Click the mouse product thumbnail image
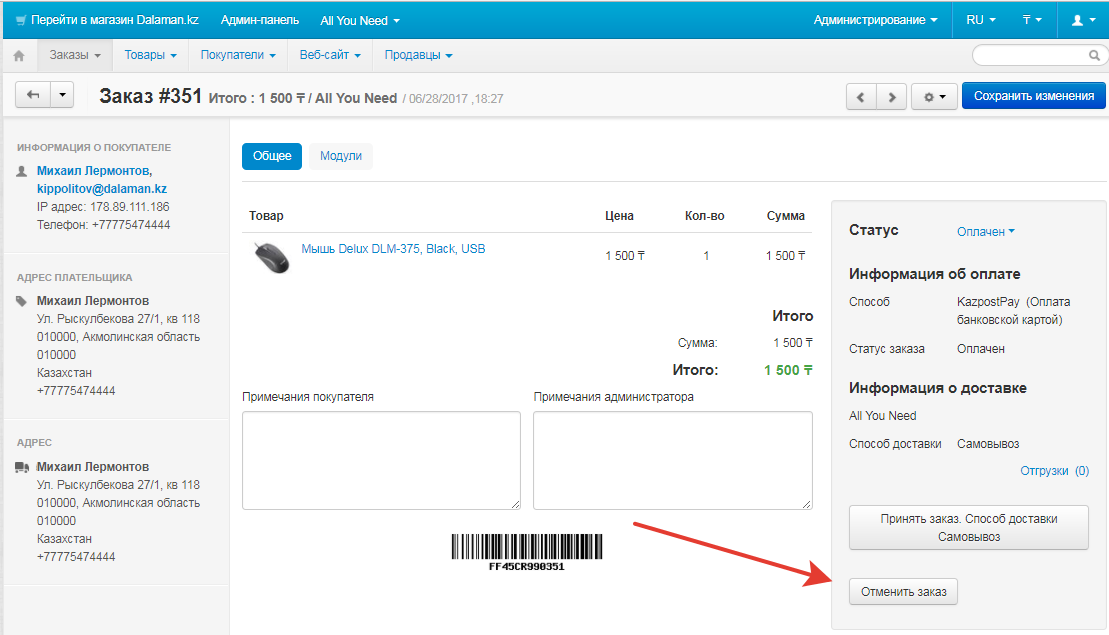This screenshot has width=1109, height=635. click(x=272, y=257)
